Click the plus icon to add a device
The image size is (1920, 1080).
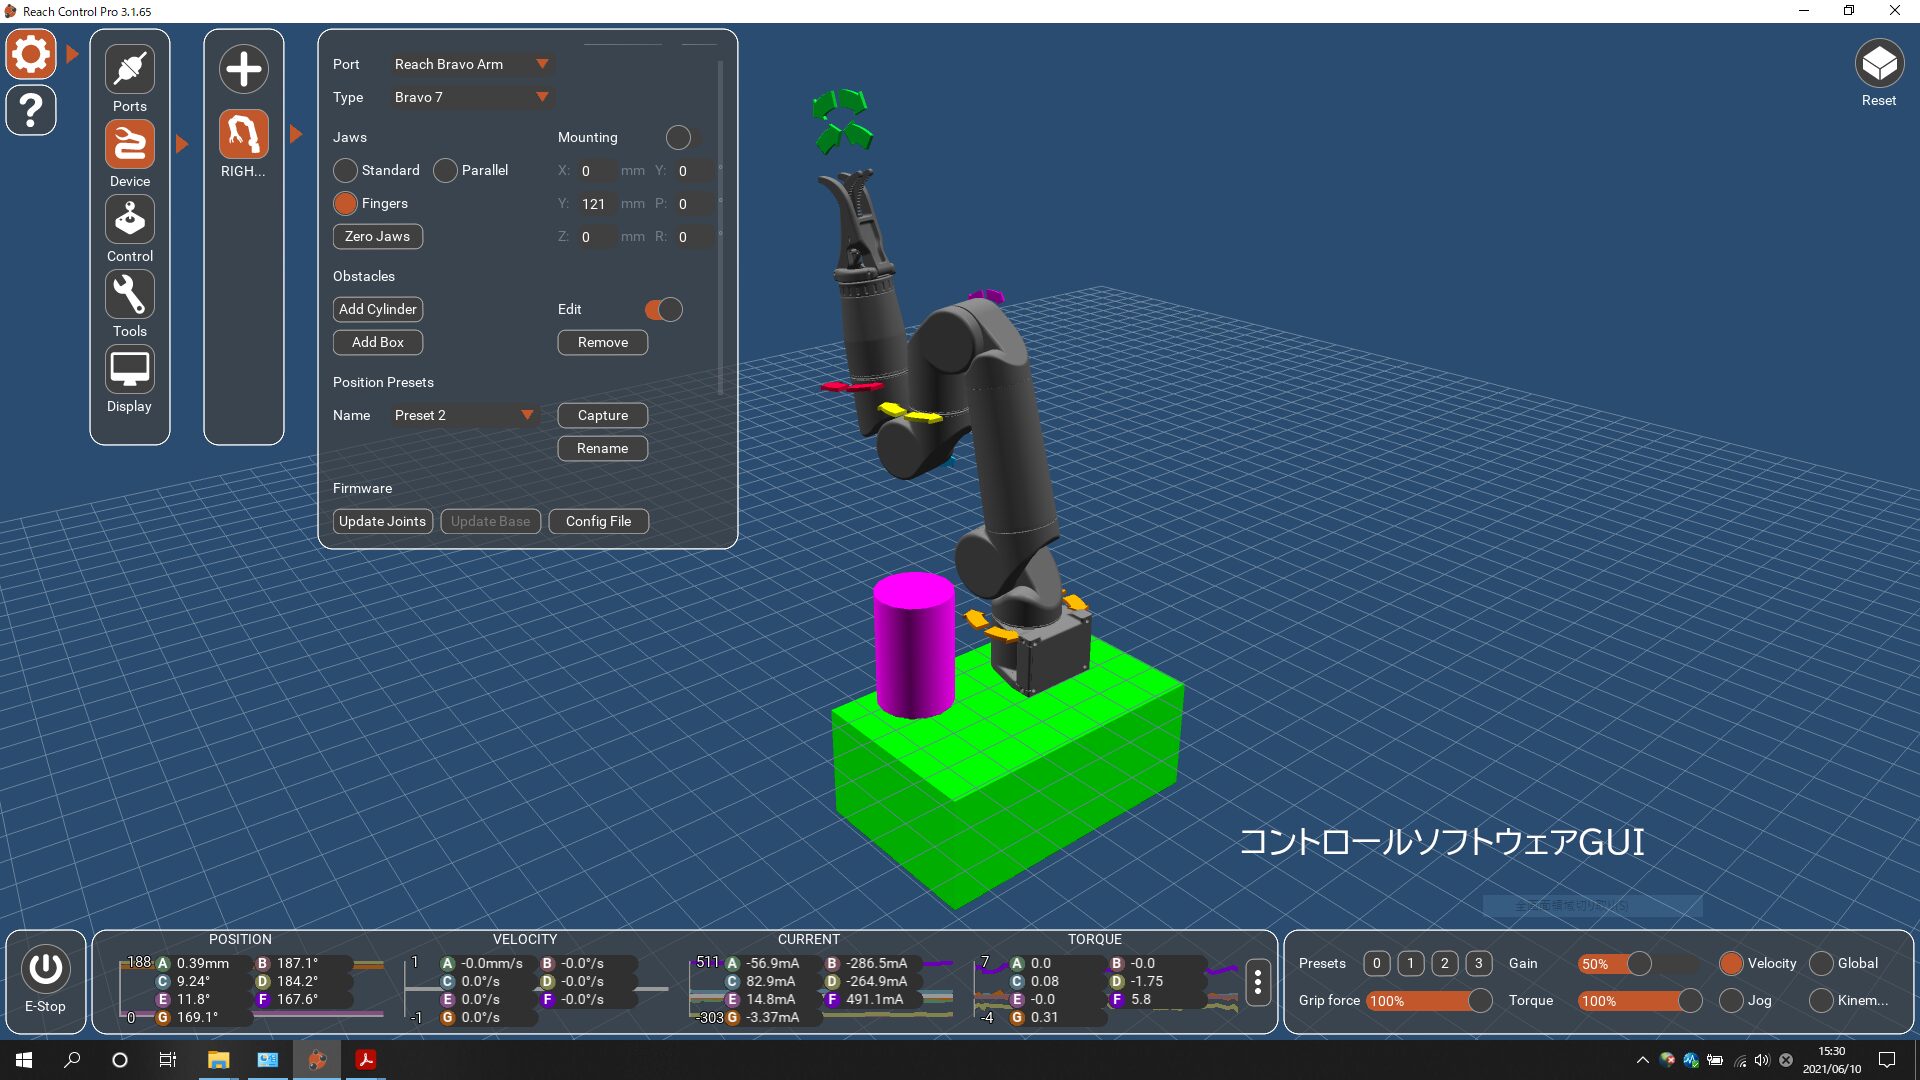pyautogui.click(x=243, y=69)
